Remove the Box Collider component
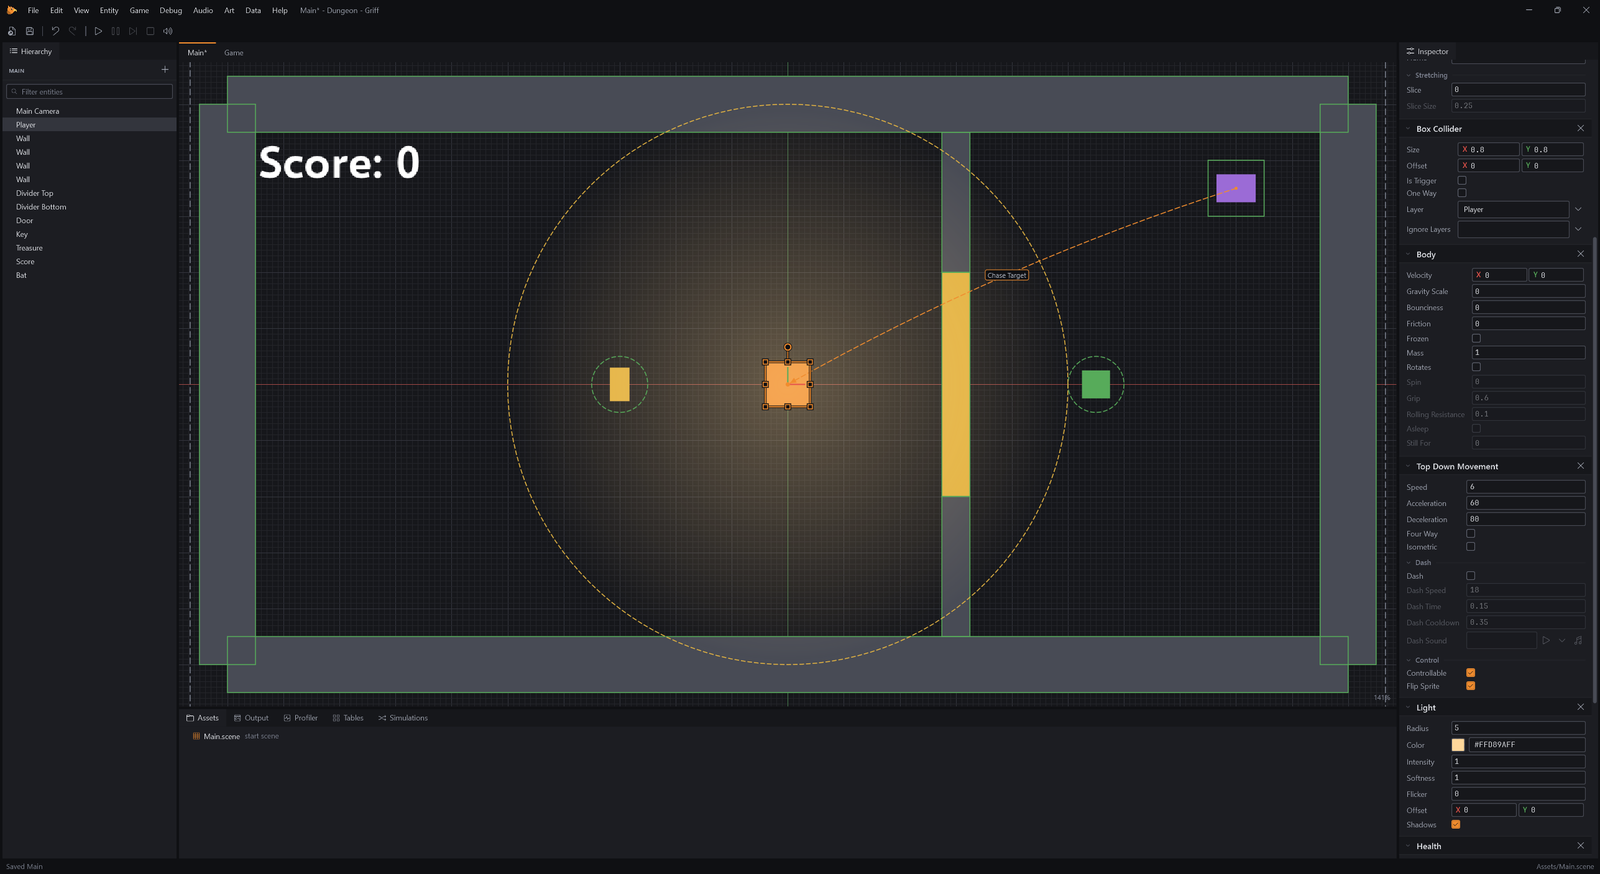1600x874 pixels. click(x=1580, y=128)
